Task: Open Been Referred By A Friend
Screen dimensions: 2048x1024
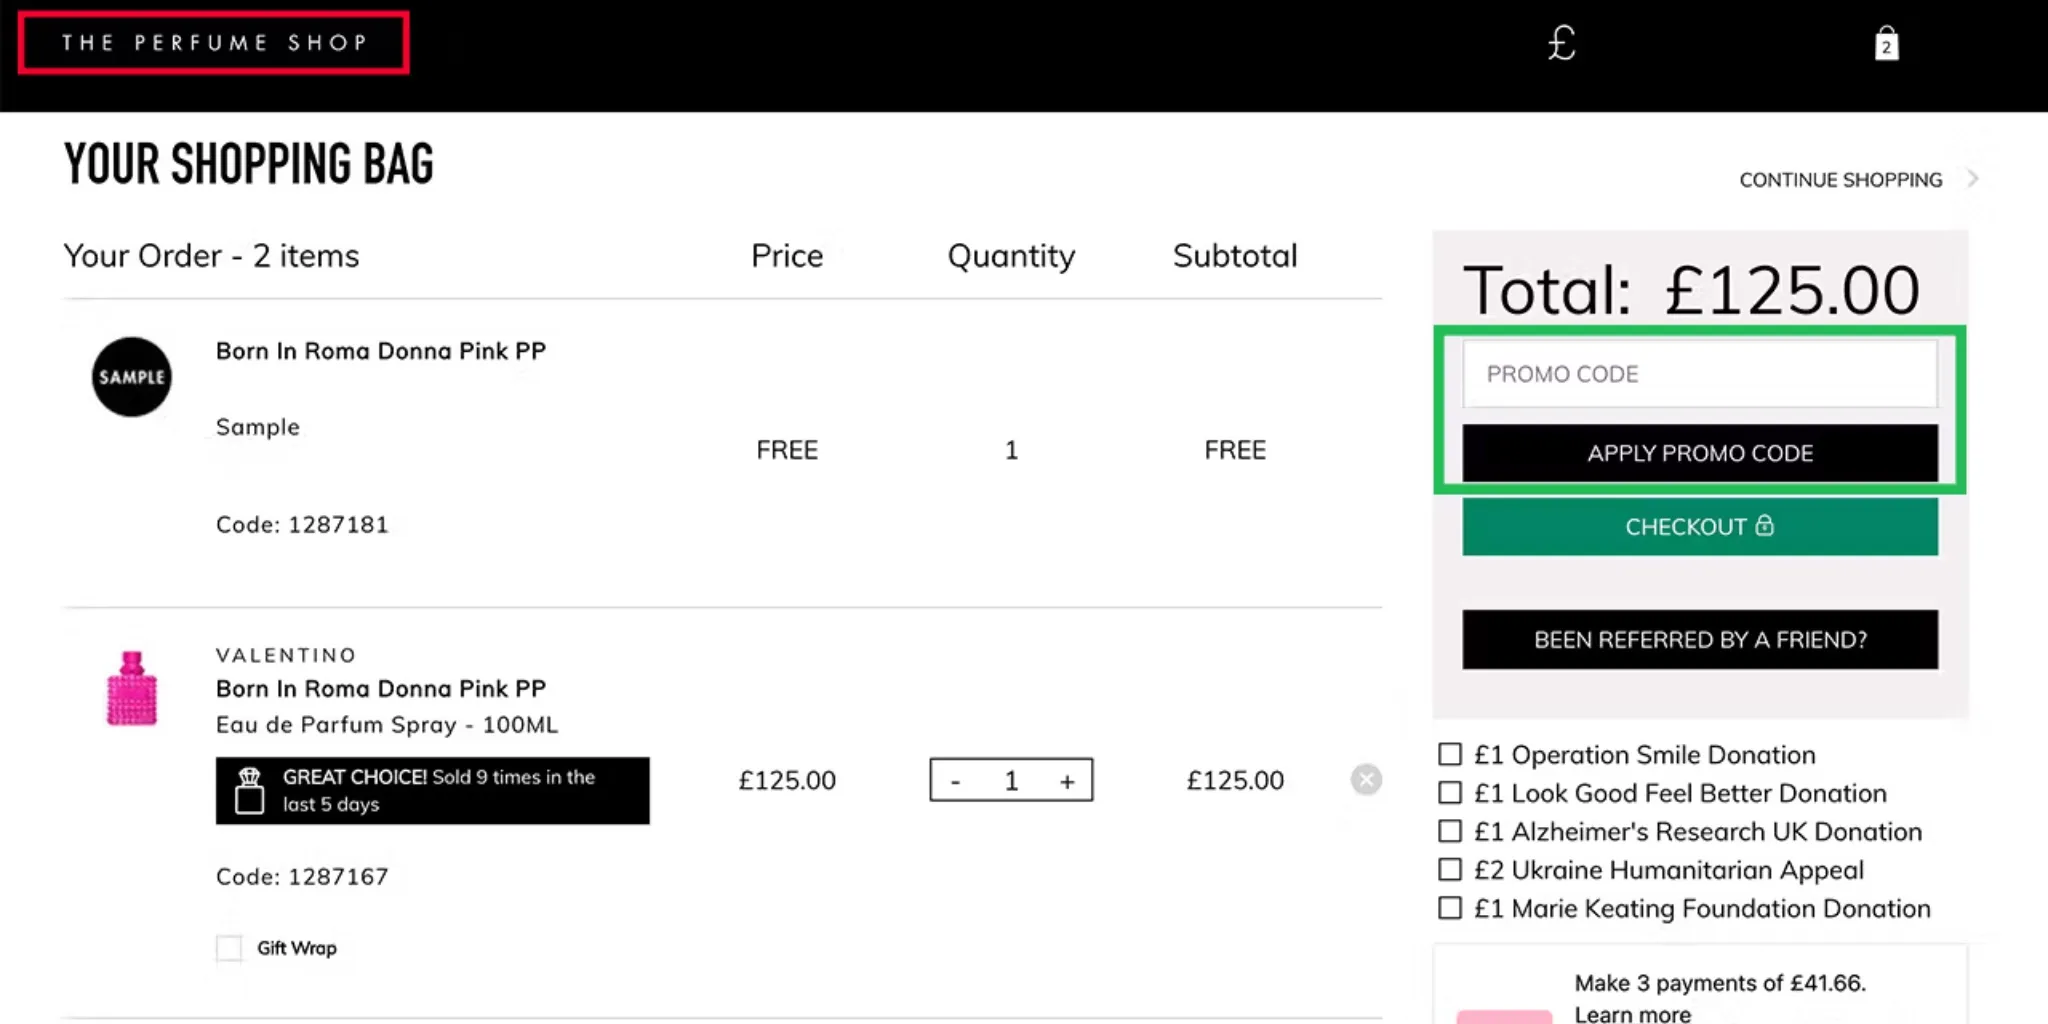Action: [x=1699, y=640]
